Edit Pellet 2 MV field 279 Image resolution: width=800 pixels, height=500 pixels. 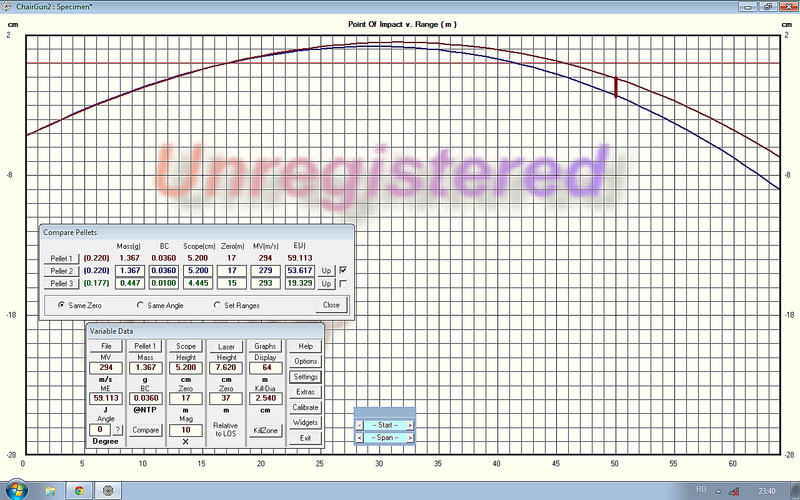[x=265, y=270]
